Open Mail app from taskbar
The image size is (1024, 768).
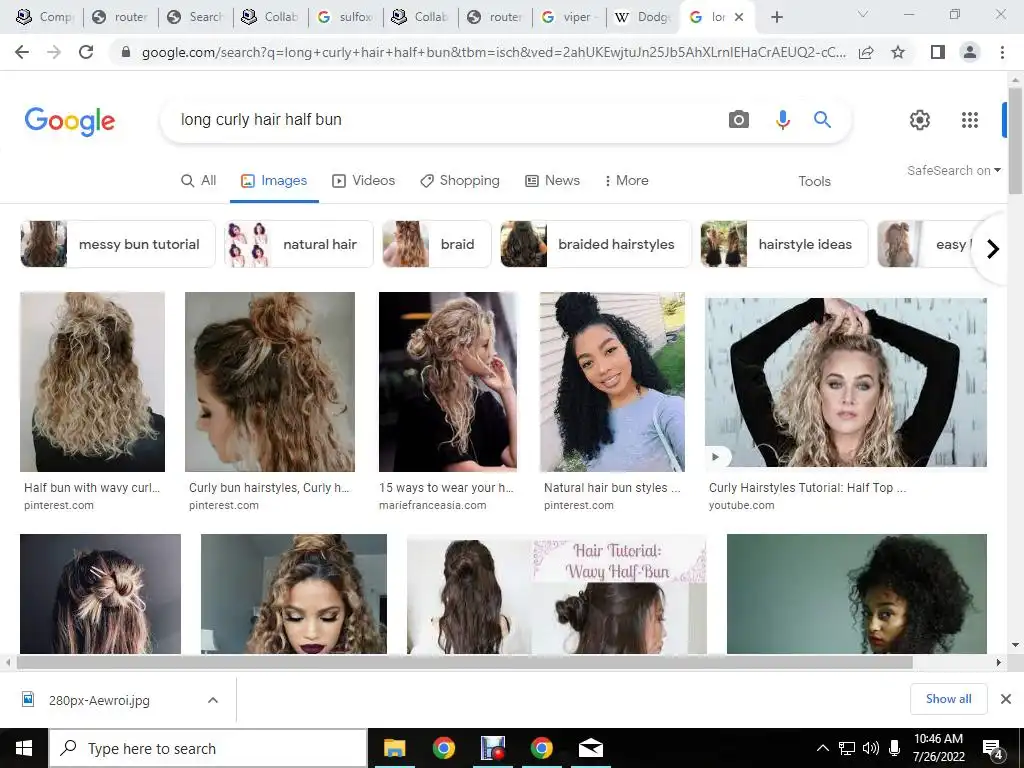(590, 748)
